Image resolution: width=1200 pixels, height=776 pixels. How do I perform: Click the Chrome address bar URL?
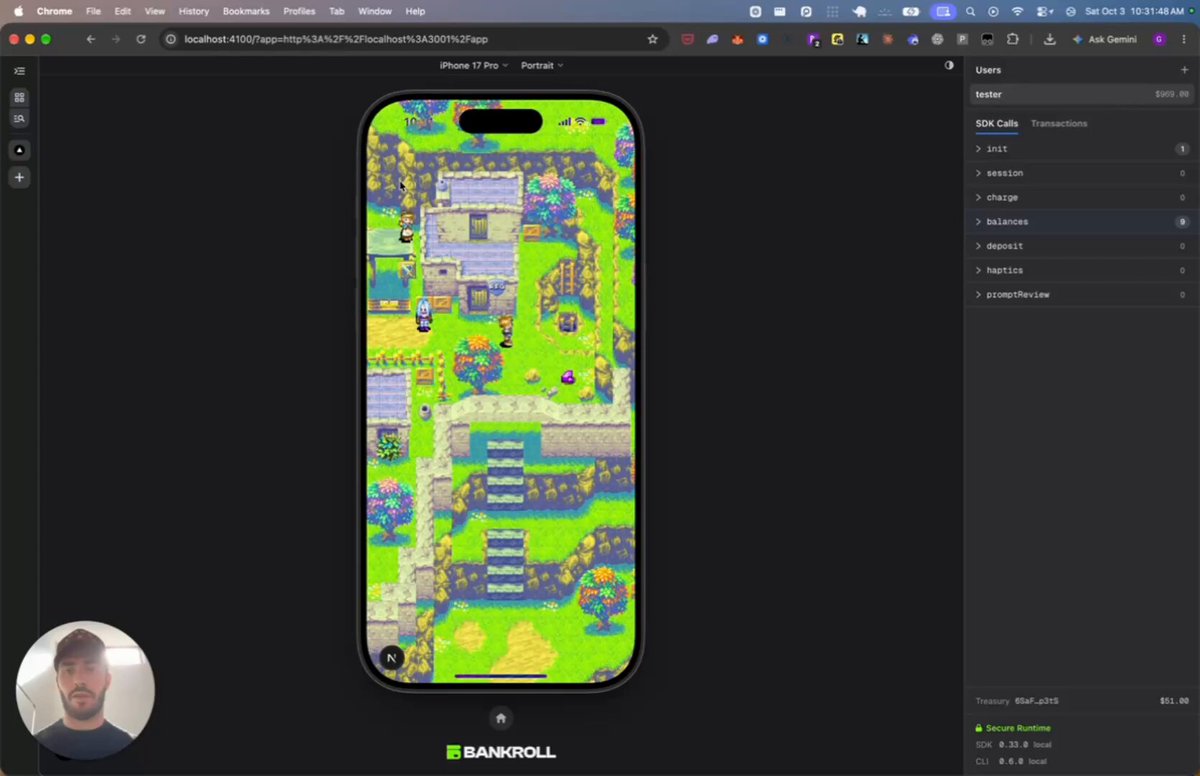336,39
